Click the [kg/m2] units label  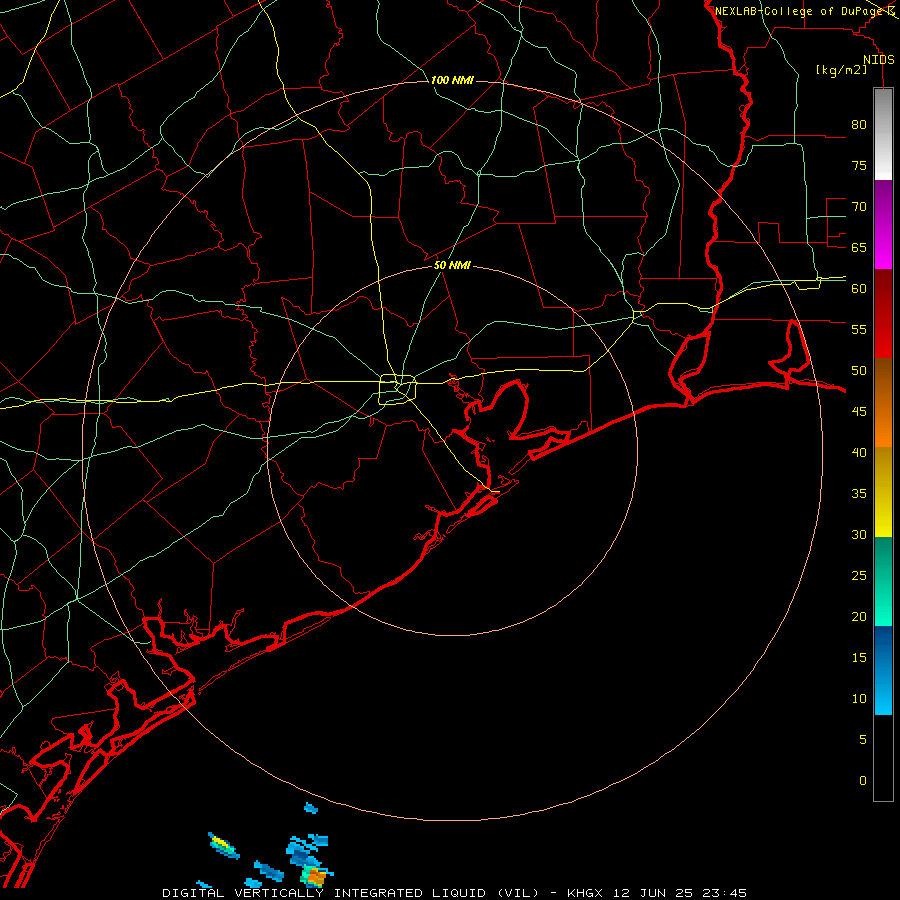click(x=841, y=70)
